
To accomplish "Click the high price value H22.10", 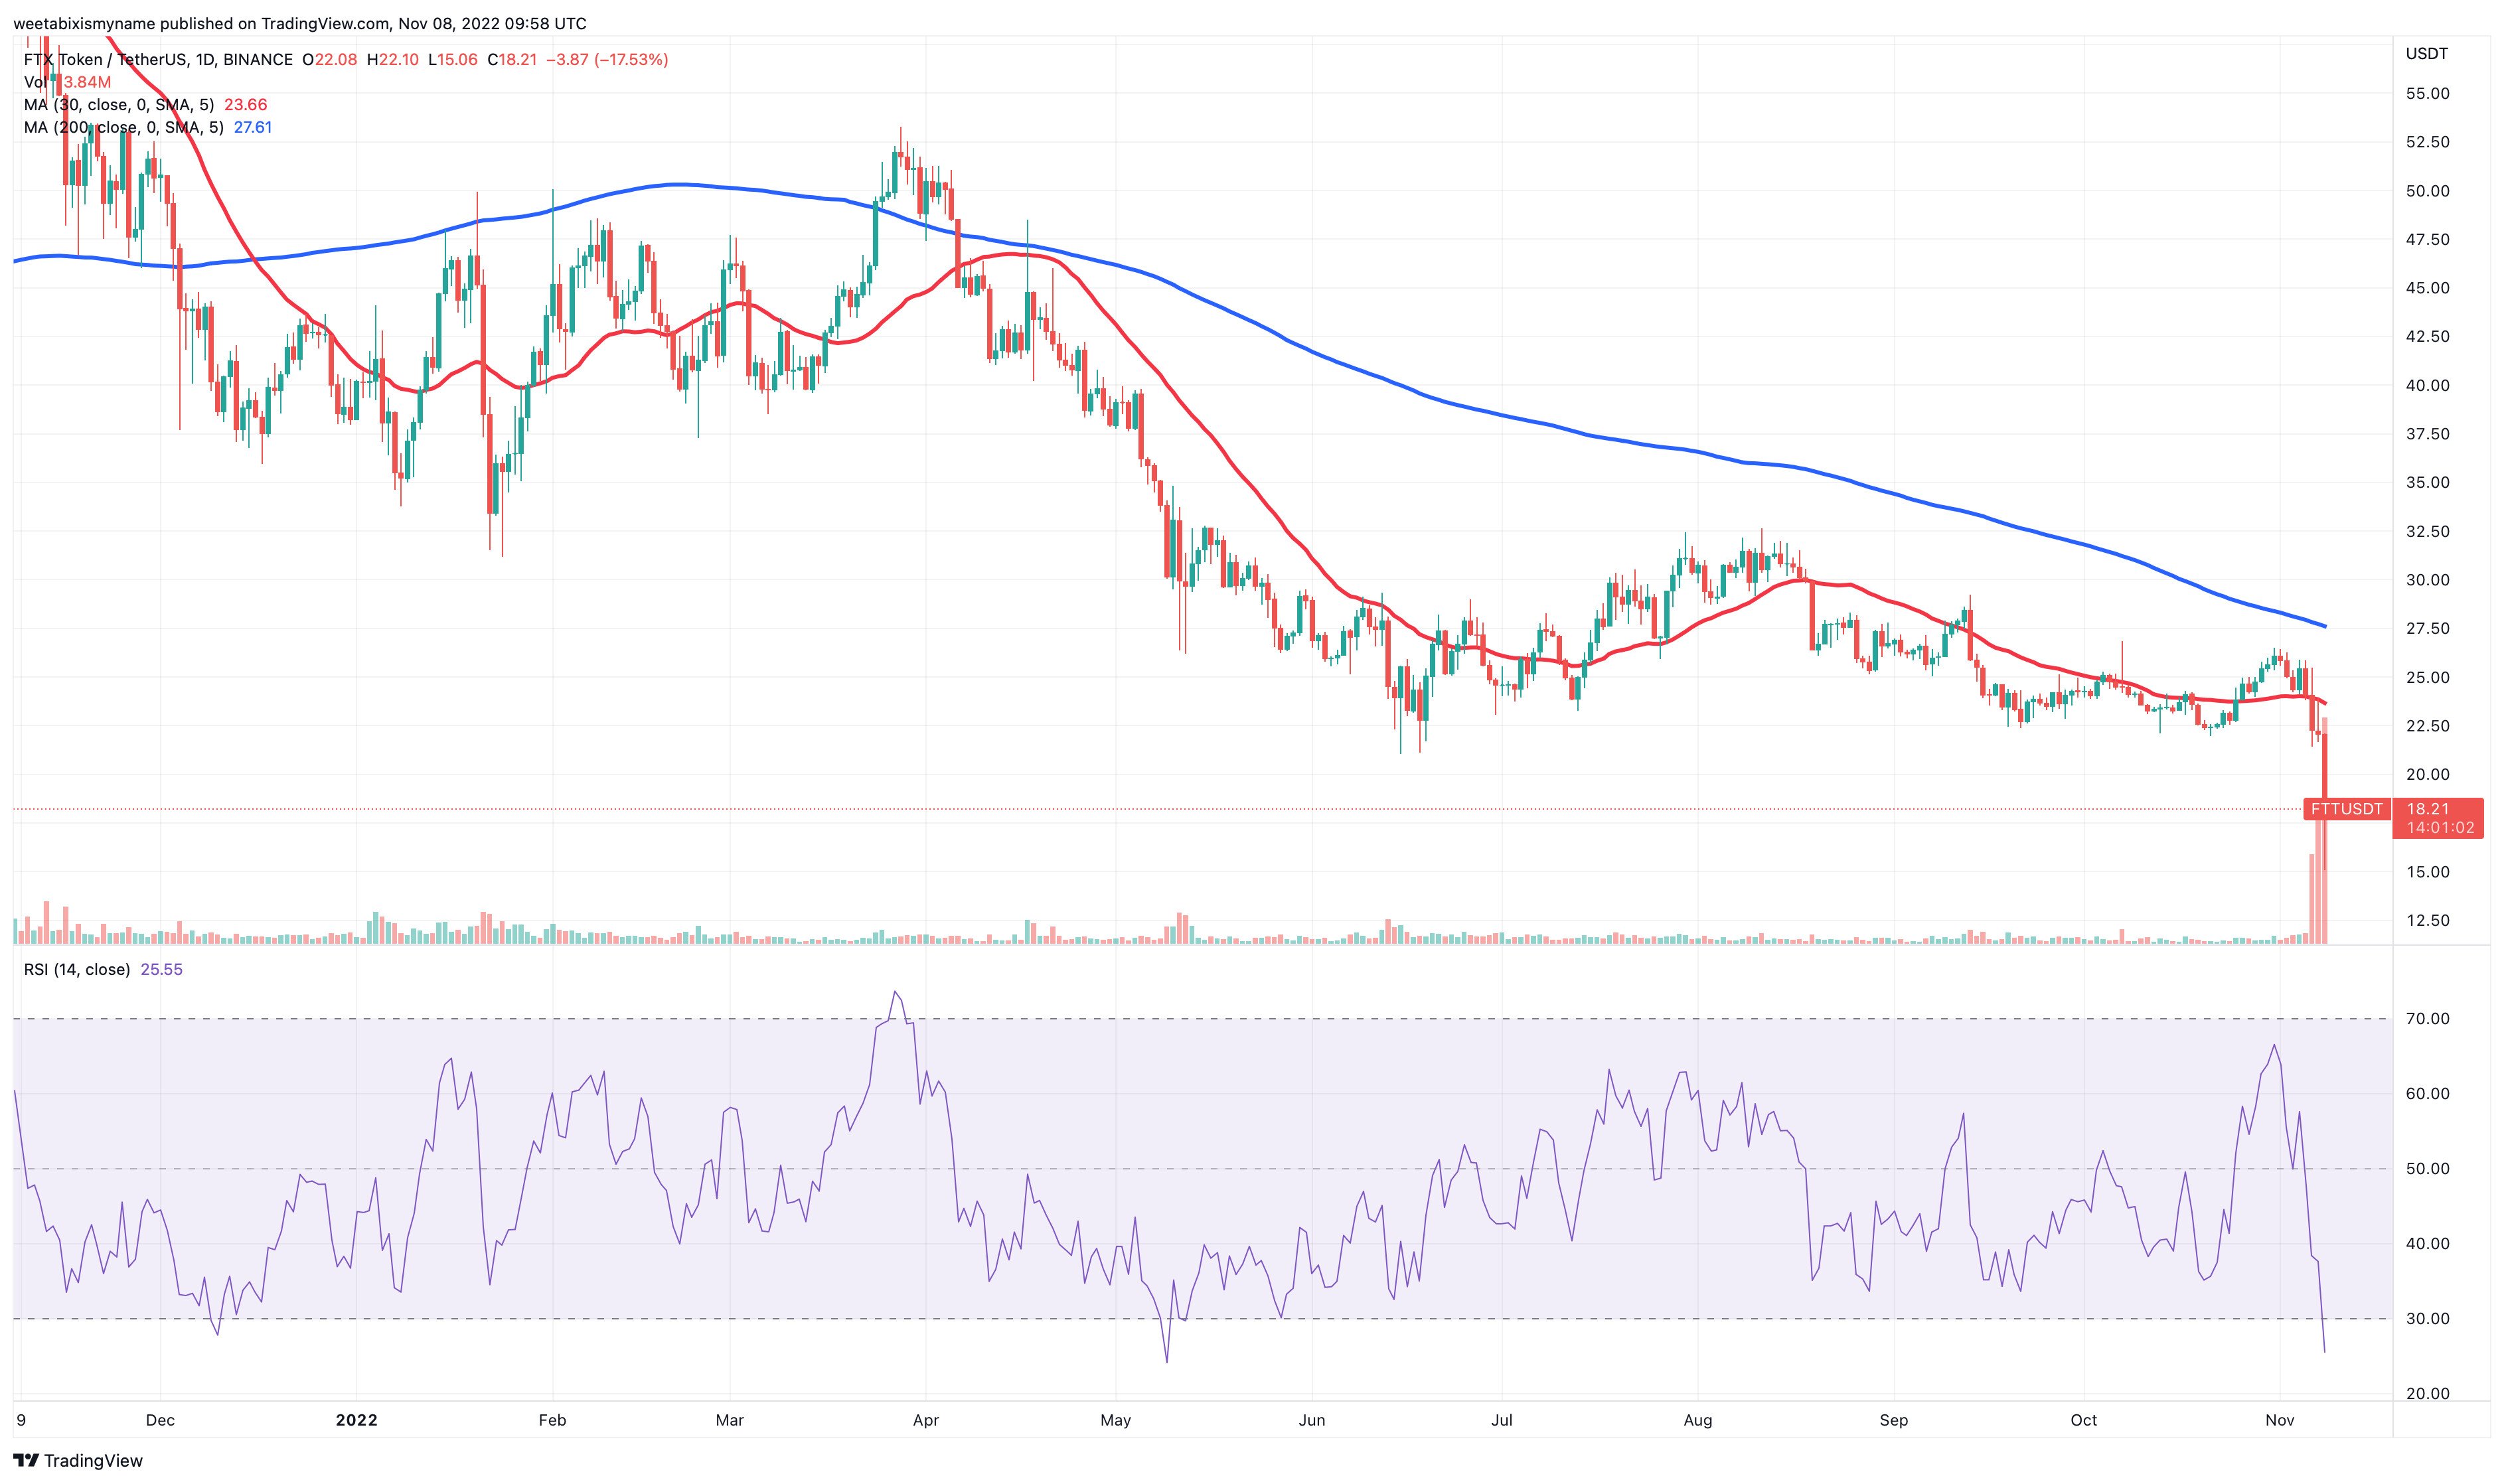I will coord(394,60).
